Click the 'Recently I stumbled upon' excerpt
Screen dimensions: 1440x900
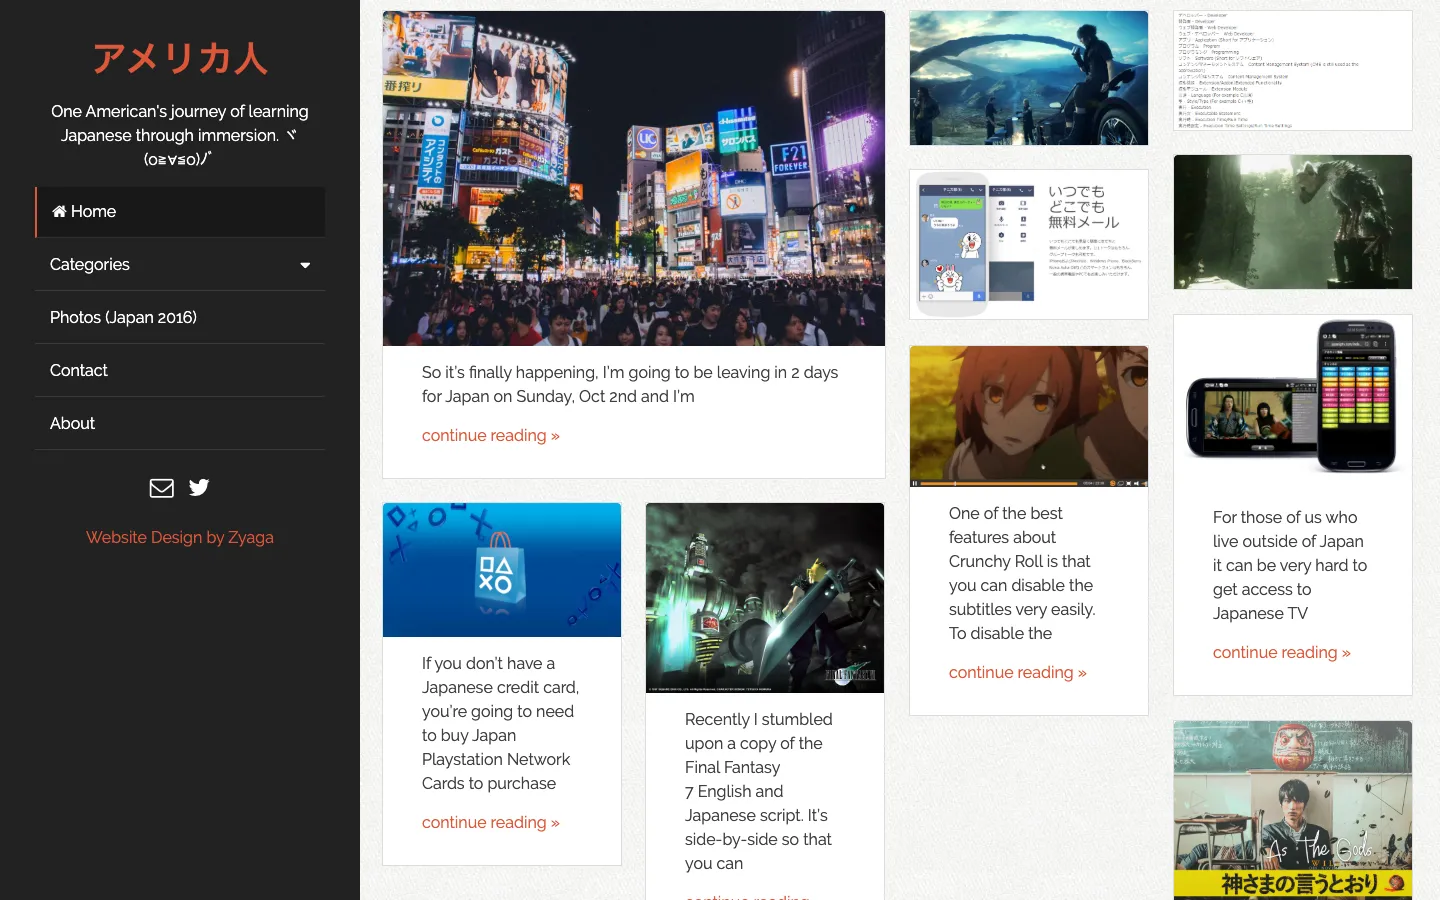pyautogui.click(x=759, y=791)
